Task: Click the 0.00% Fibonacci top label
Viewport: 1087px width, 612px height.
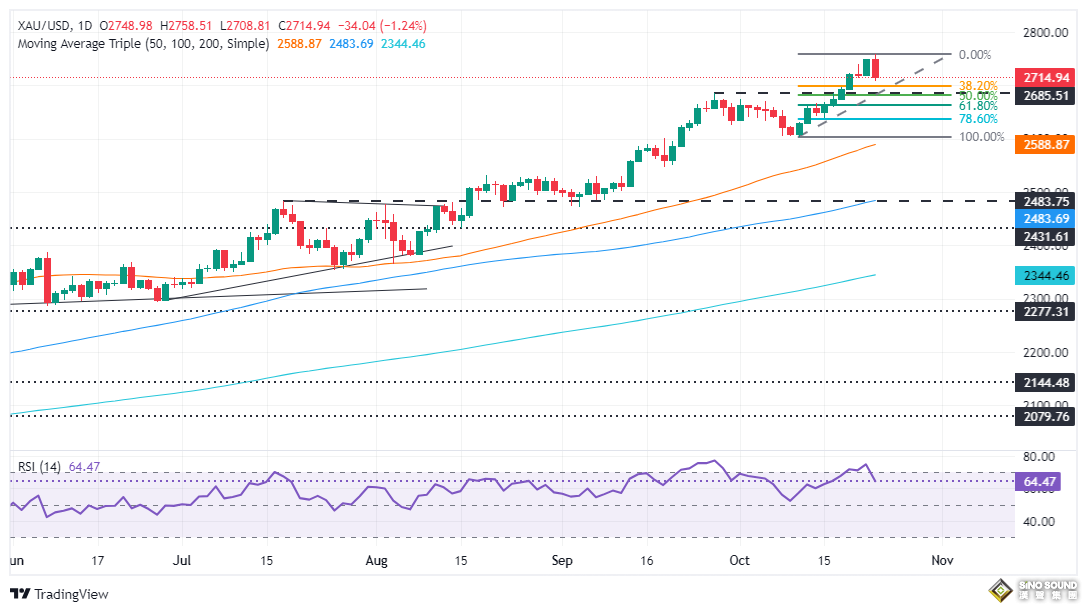Action: point(974,55)
